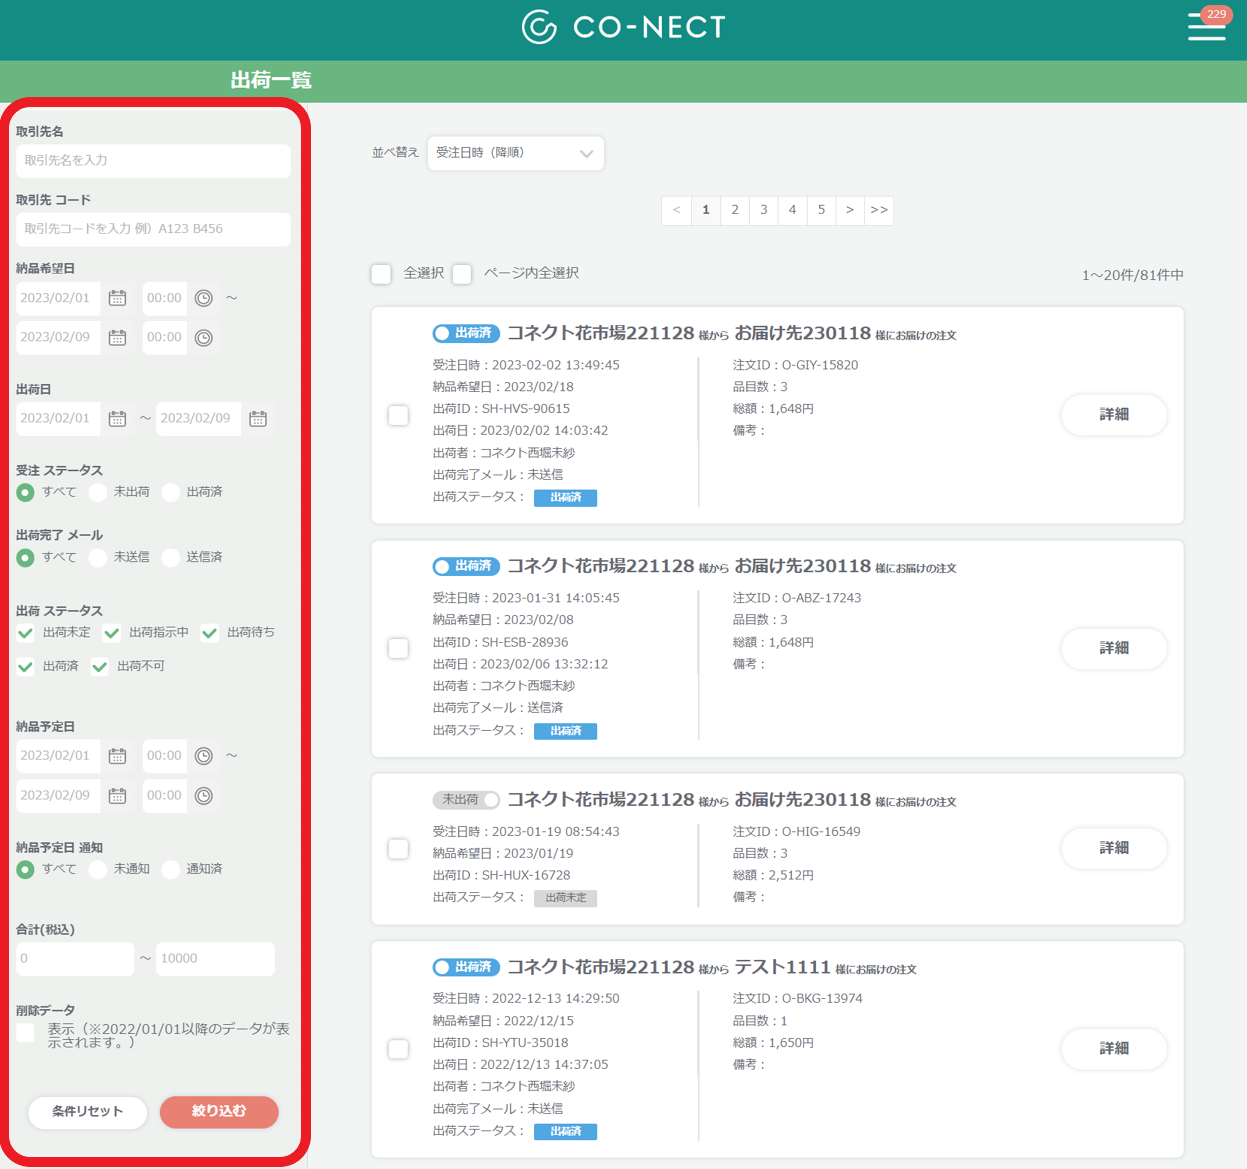The height and width of the screenshot is (1169, 1247).
Task: Click 合計(税込) minimum amount field
Action: [75, 959]
